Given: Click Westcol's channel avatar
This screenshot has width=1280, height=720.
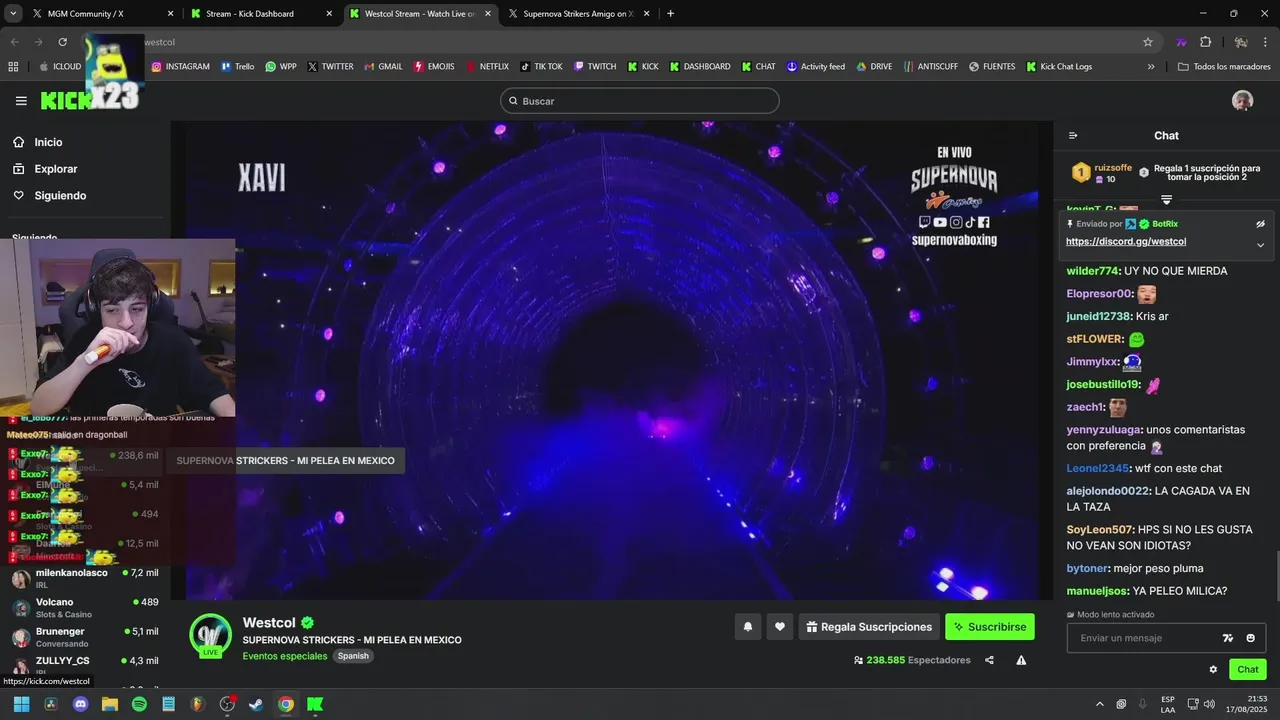Looking at the screenshot, I should 211,635.
